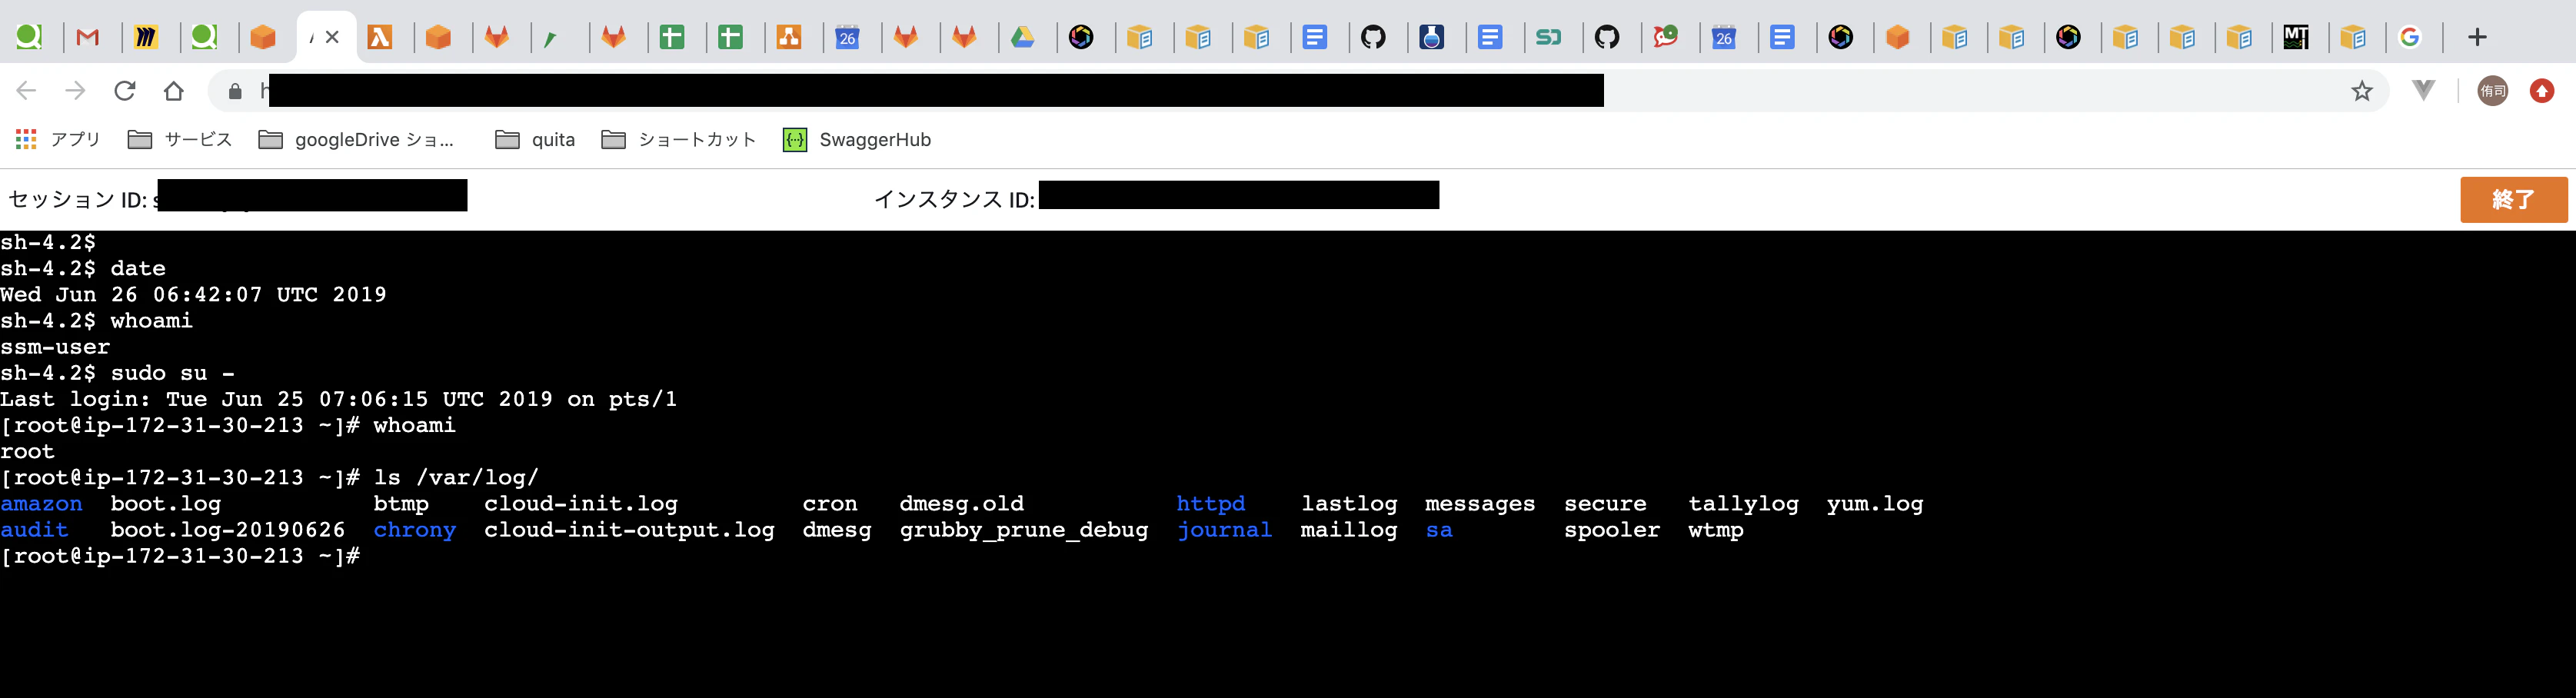The image size is (2576, 698).
Task: Switch to the Google search tab
Action: coord(2410,38)
